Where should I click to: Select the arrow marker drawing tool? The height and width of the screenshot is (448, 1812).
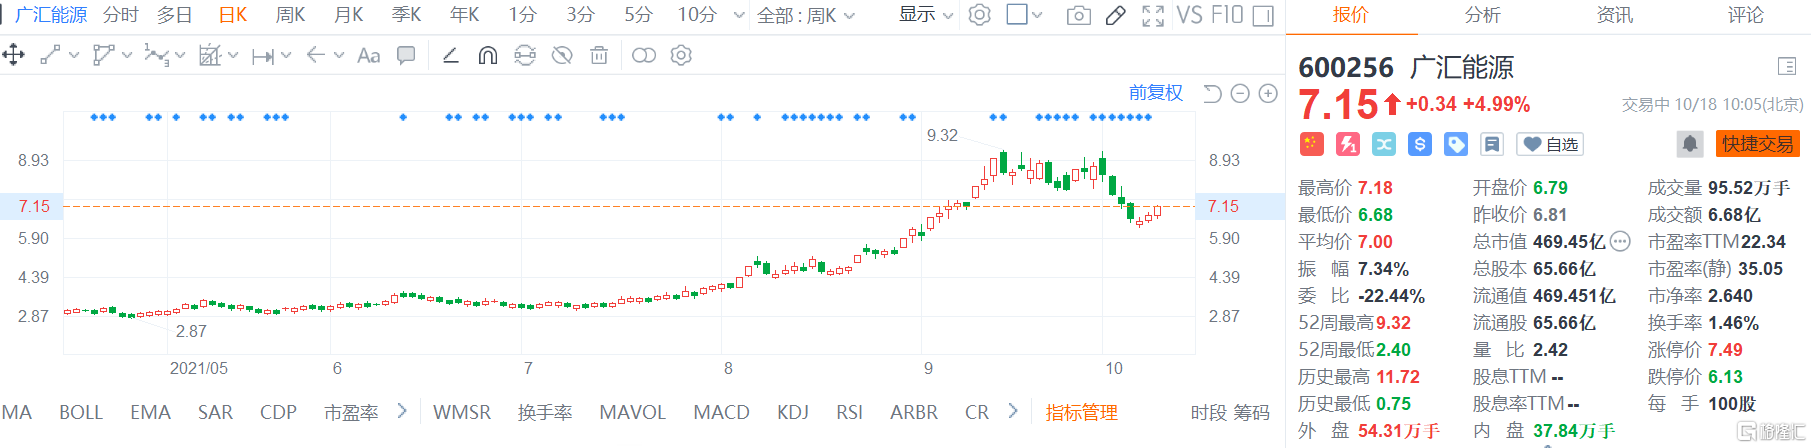pyautogui.click(x=316, y=55)
